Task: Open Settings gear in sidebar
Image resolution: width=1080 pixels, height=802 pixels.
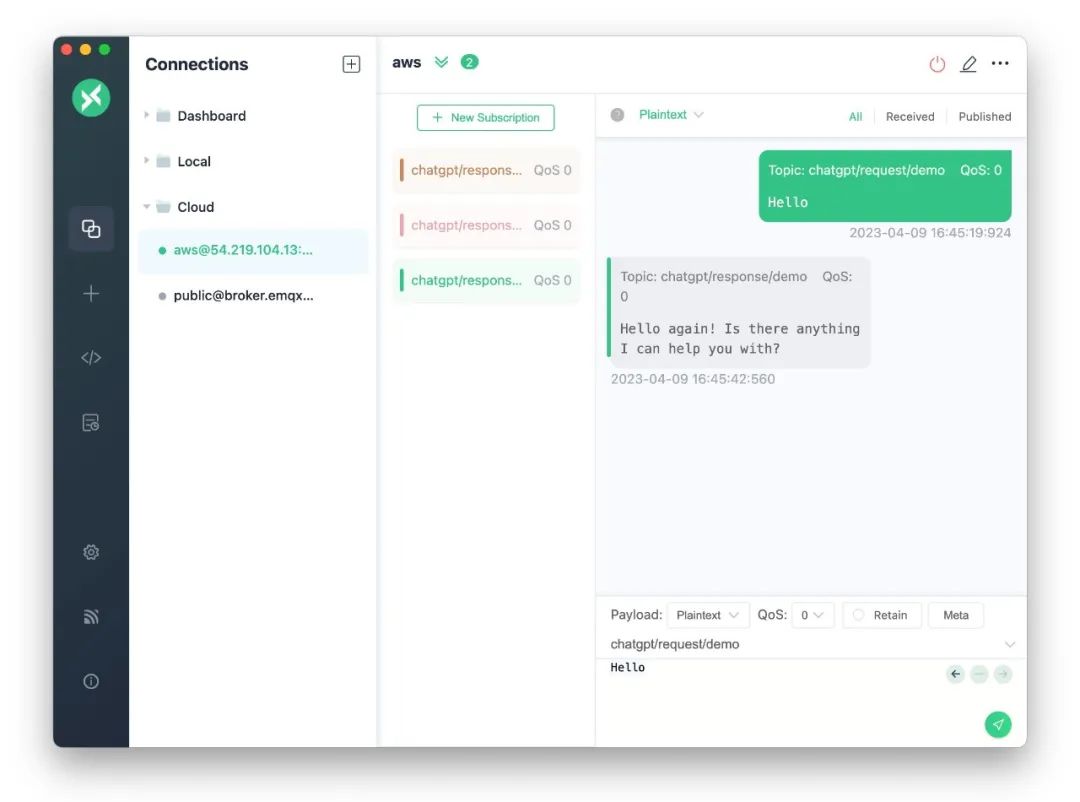Action: (x=91, y=552)
